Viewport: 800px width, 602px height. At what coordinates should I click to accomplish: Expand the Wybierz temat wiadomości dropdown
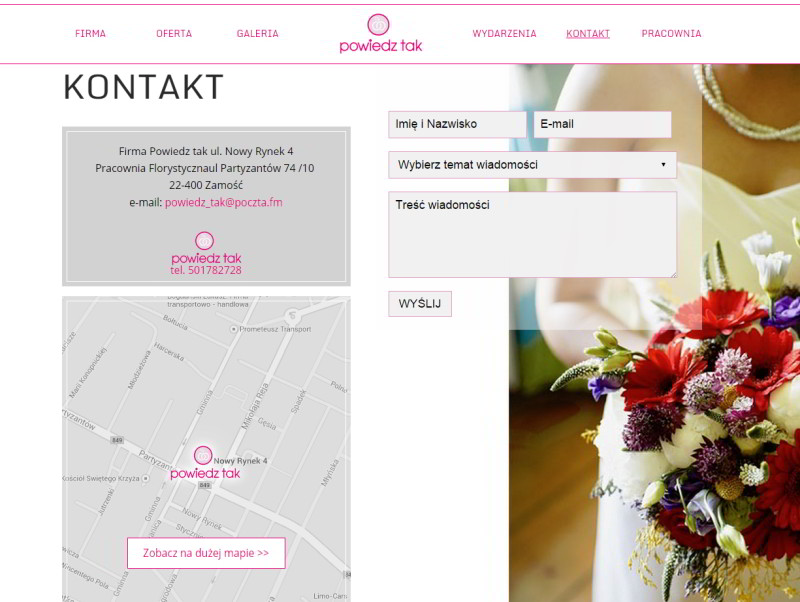tap(532, 165)
